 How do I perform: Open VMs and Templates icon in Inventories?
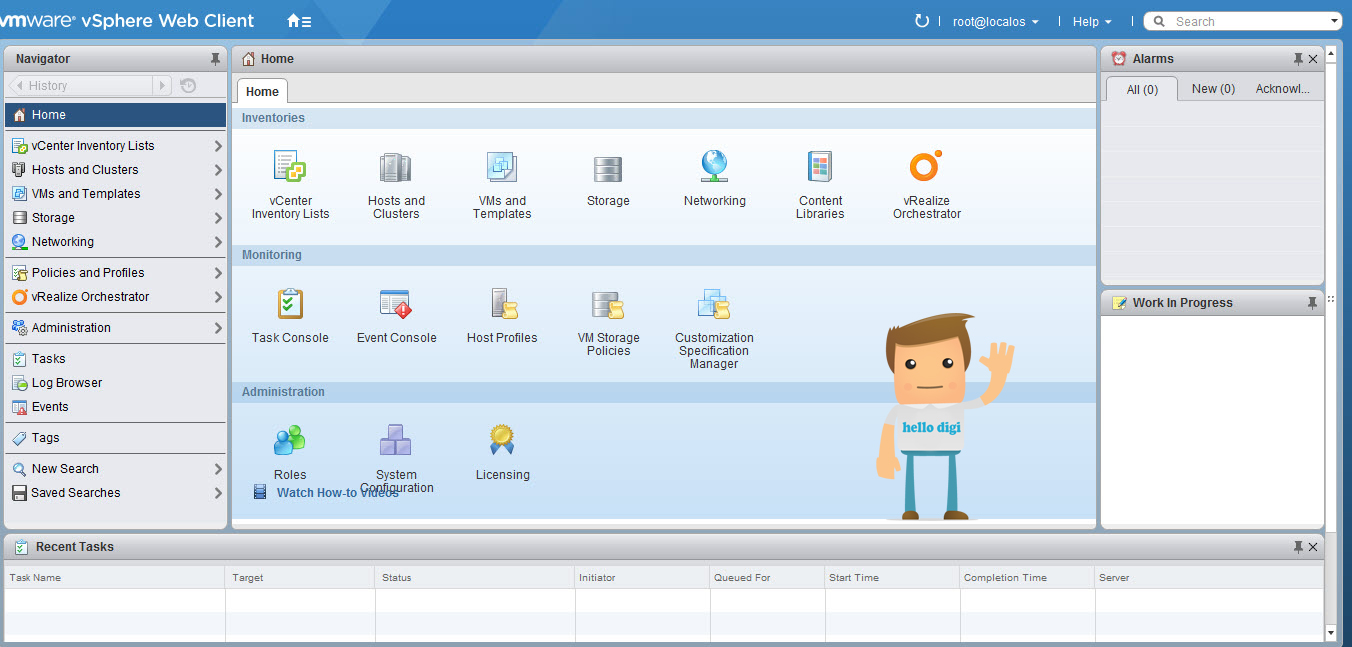click(502, 167)
